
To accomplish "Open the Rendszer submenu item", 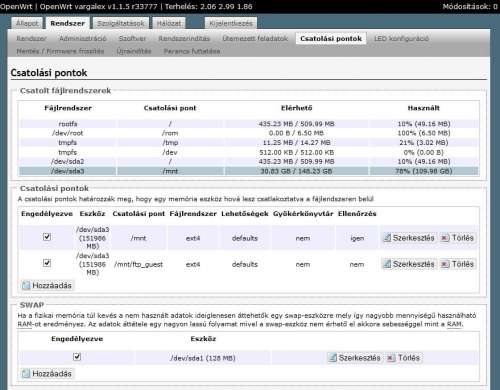I will (x=32, y=38).
